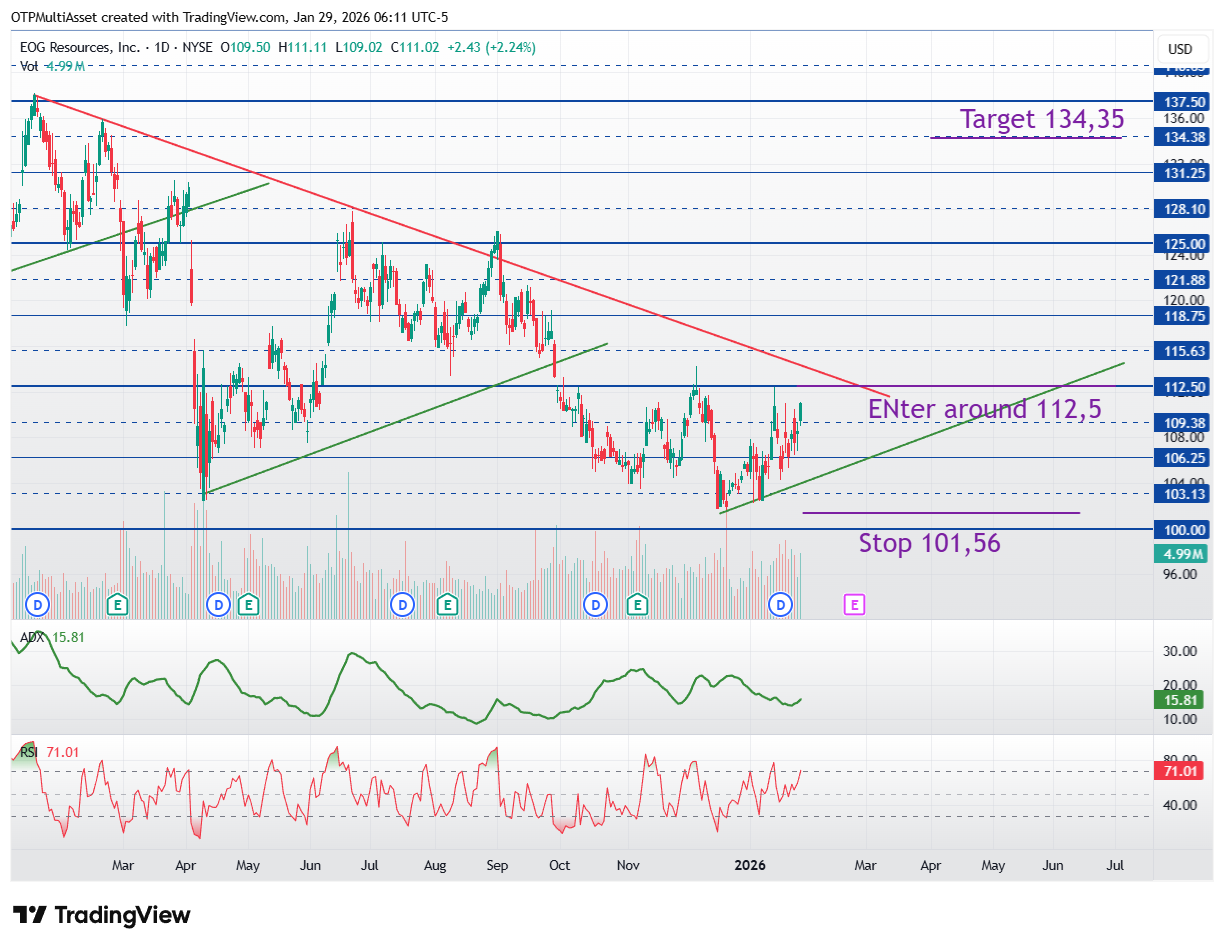Click the EOG Resources symbol title

(x=82, y=47)
